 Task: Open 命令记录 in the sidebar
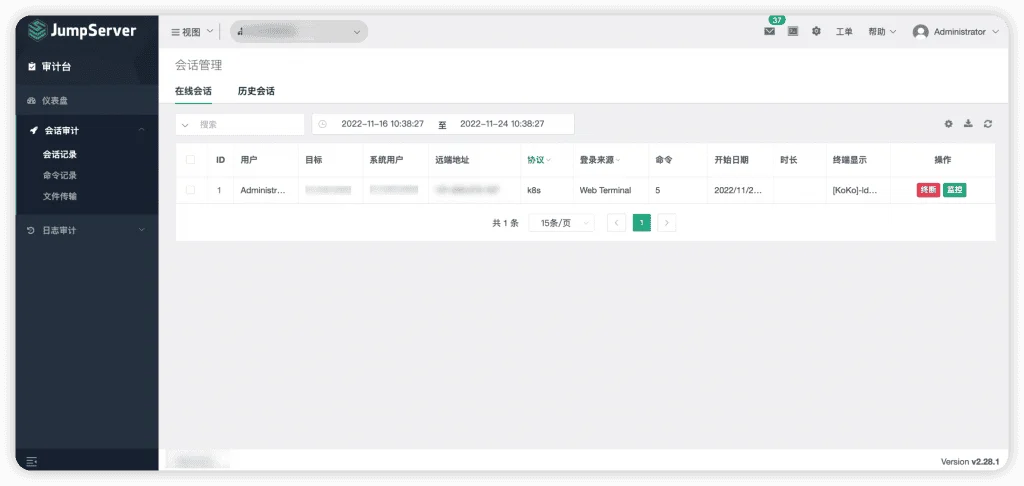(60, 175)
